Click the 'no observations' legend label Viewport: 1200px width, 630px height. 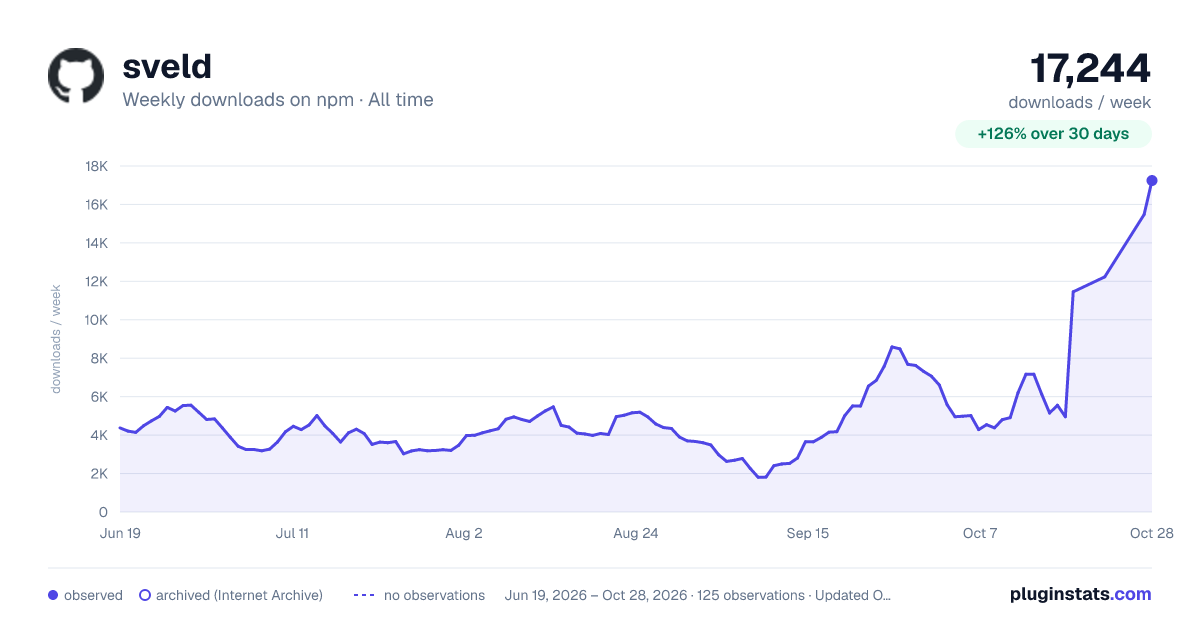(434, 595)
